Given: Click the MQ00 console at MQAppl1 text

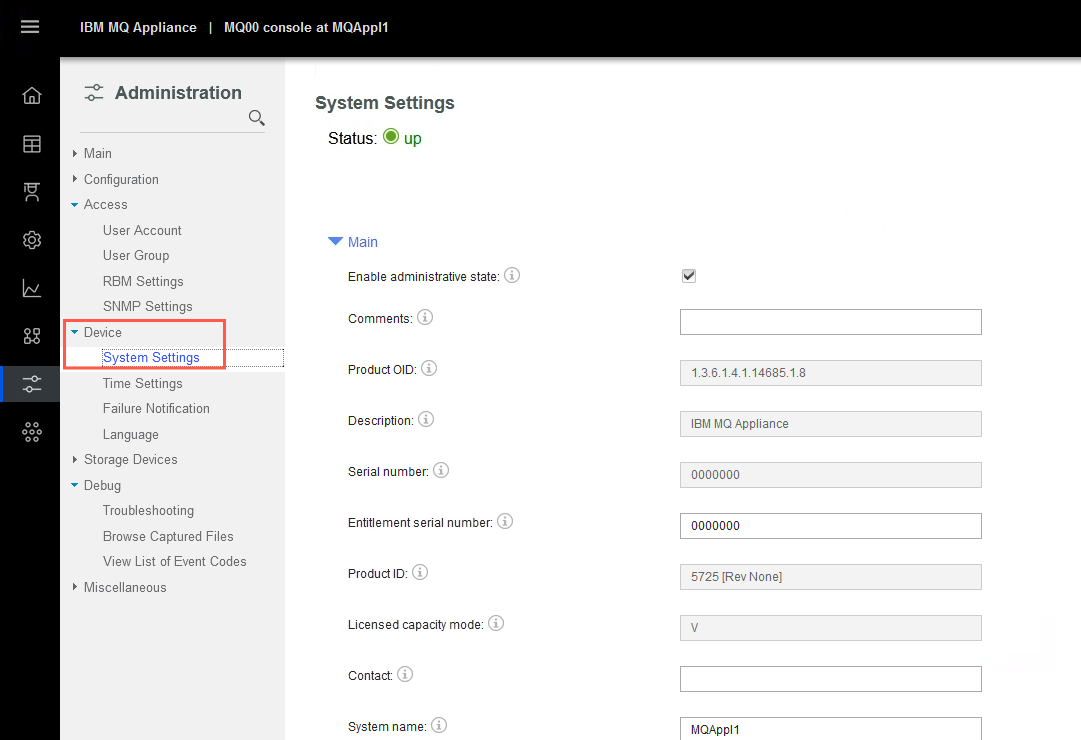Looking at the screenshot, I should point(306,28).
